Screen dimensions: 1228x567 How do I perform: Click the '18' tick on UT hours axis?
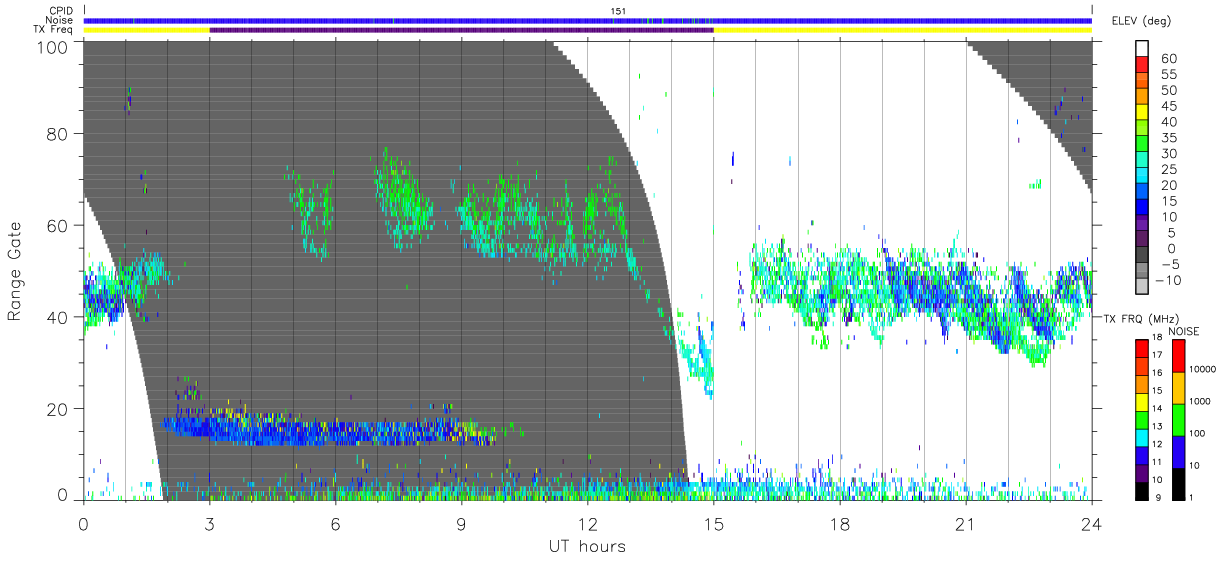[x=839, y=522]
